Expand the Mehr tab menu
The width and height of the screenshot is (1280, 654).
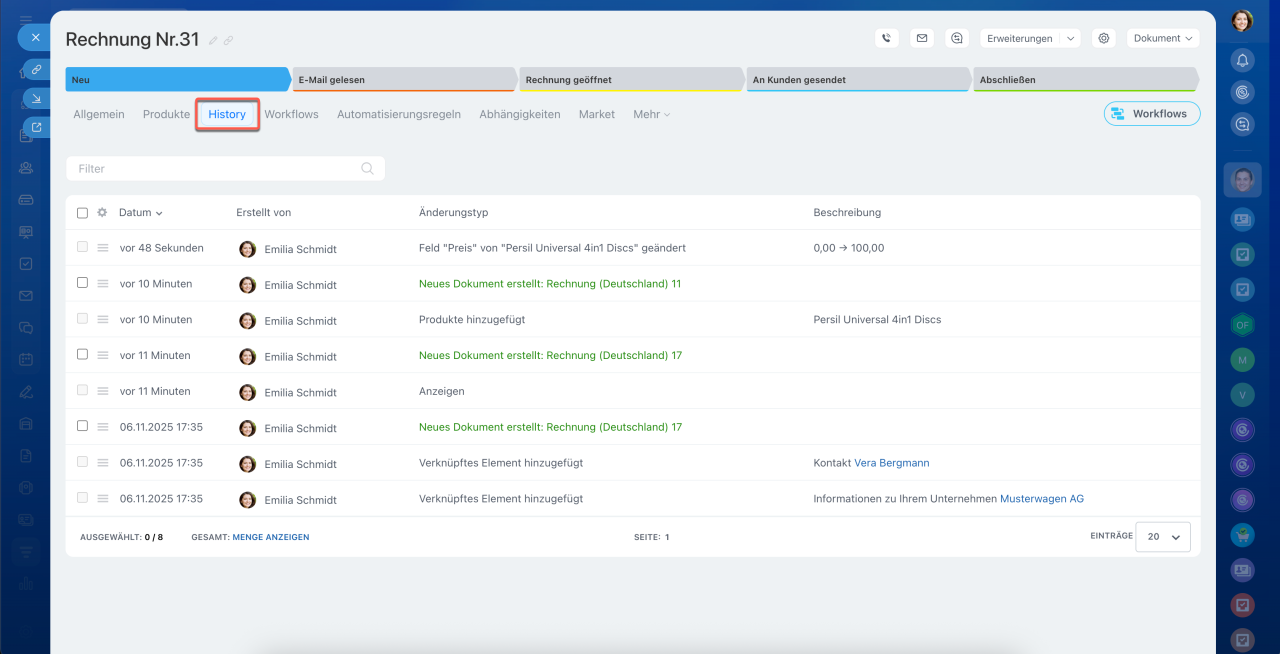pyautogui.click(x=651, y=115)
